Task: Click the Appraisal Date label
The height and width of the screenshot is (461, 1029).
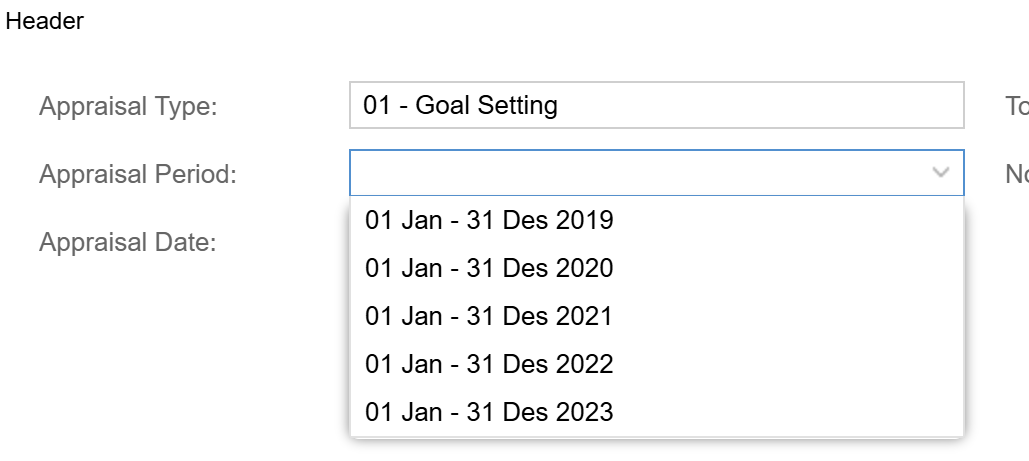Action: 127,242
